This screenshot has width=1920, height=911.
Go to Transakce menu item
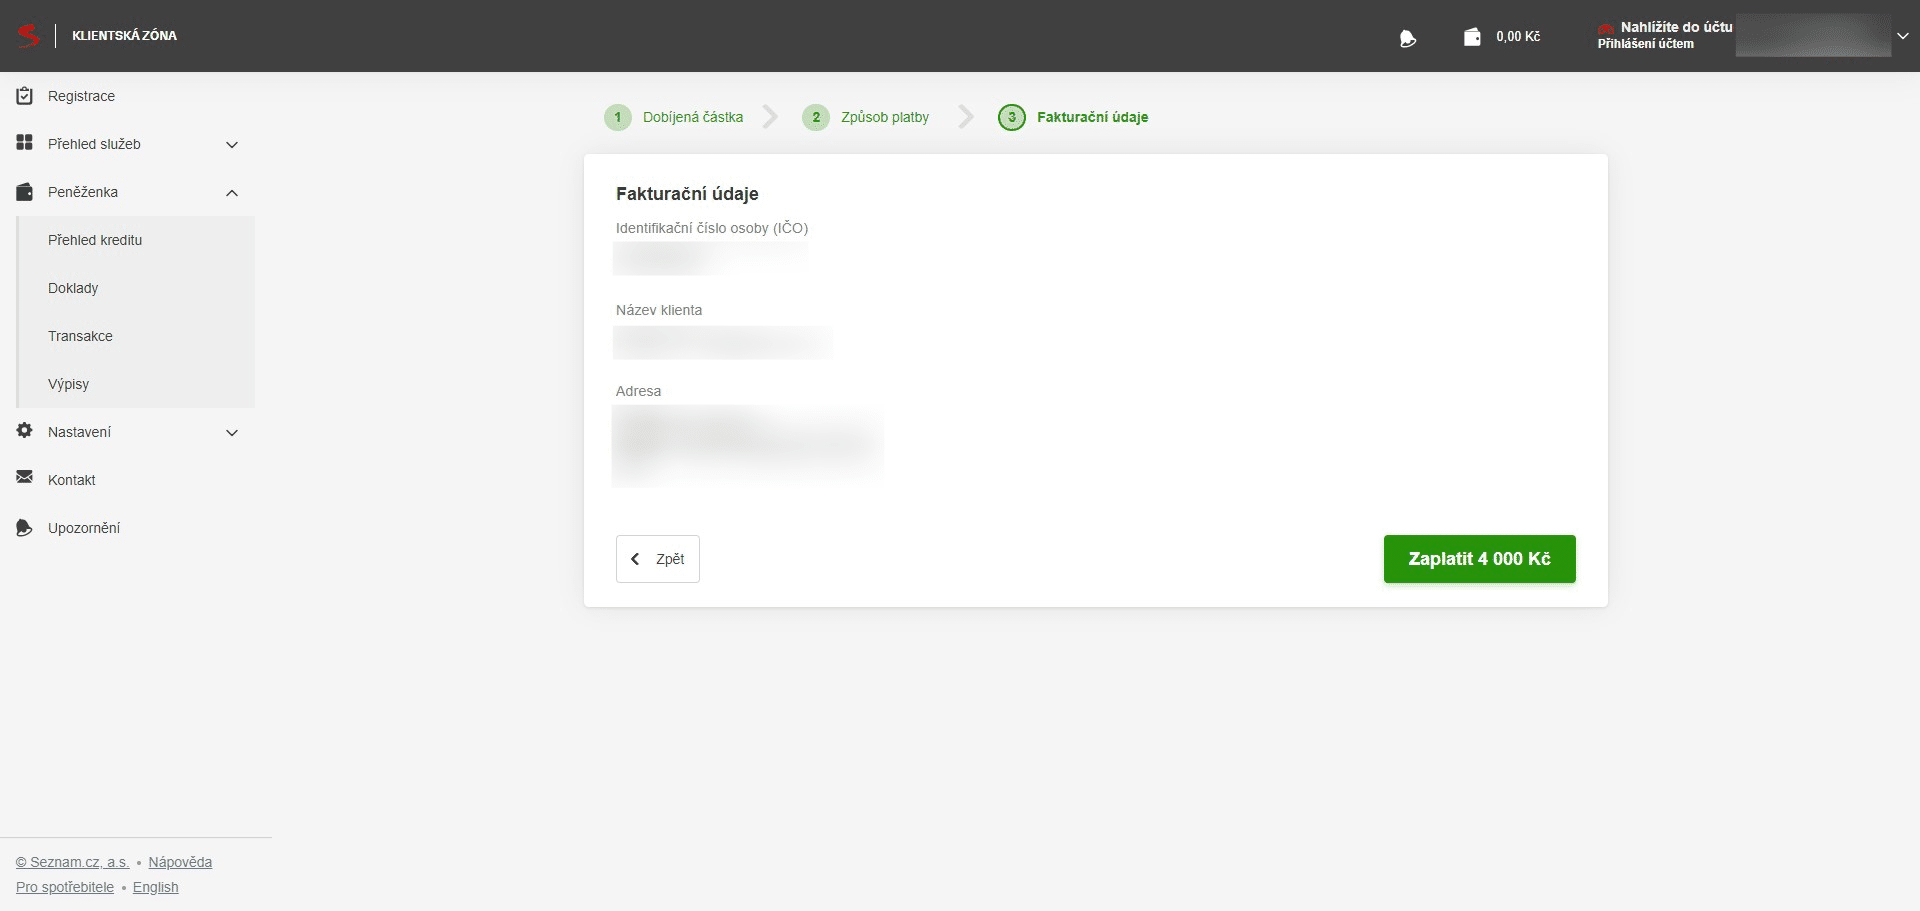[80, 336]
